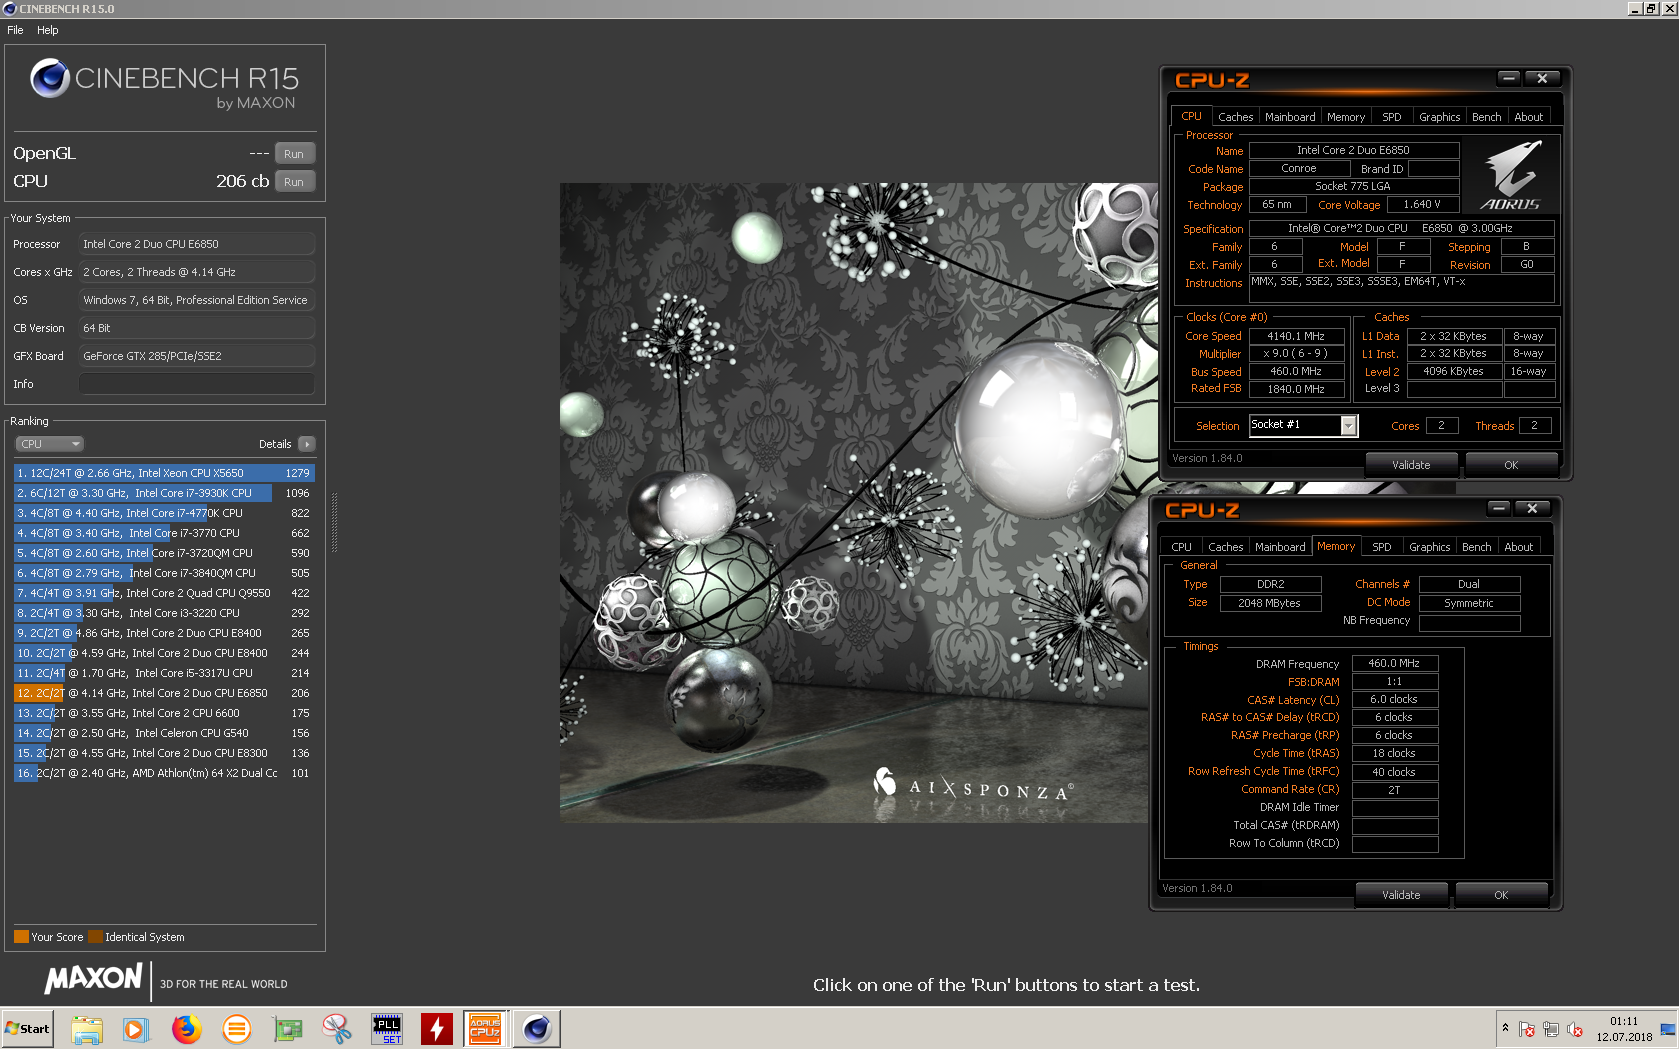
Task: Open Bench tab in upper CPU-Z window
Action: pos(1486,117)
